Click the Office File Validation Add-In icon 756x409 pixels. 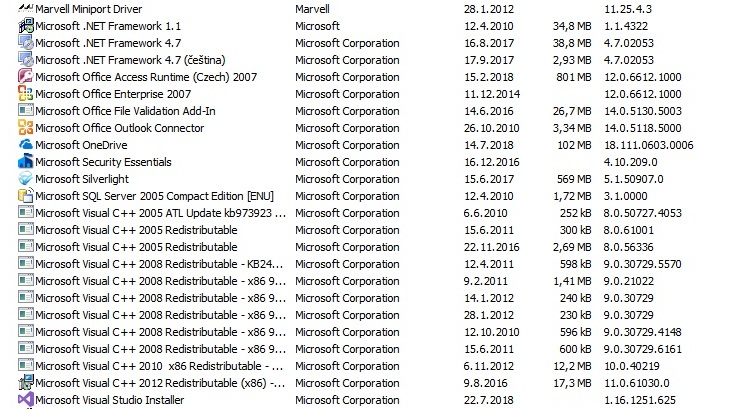[x=26, y=111]
